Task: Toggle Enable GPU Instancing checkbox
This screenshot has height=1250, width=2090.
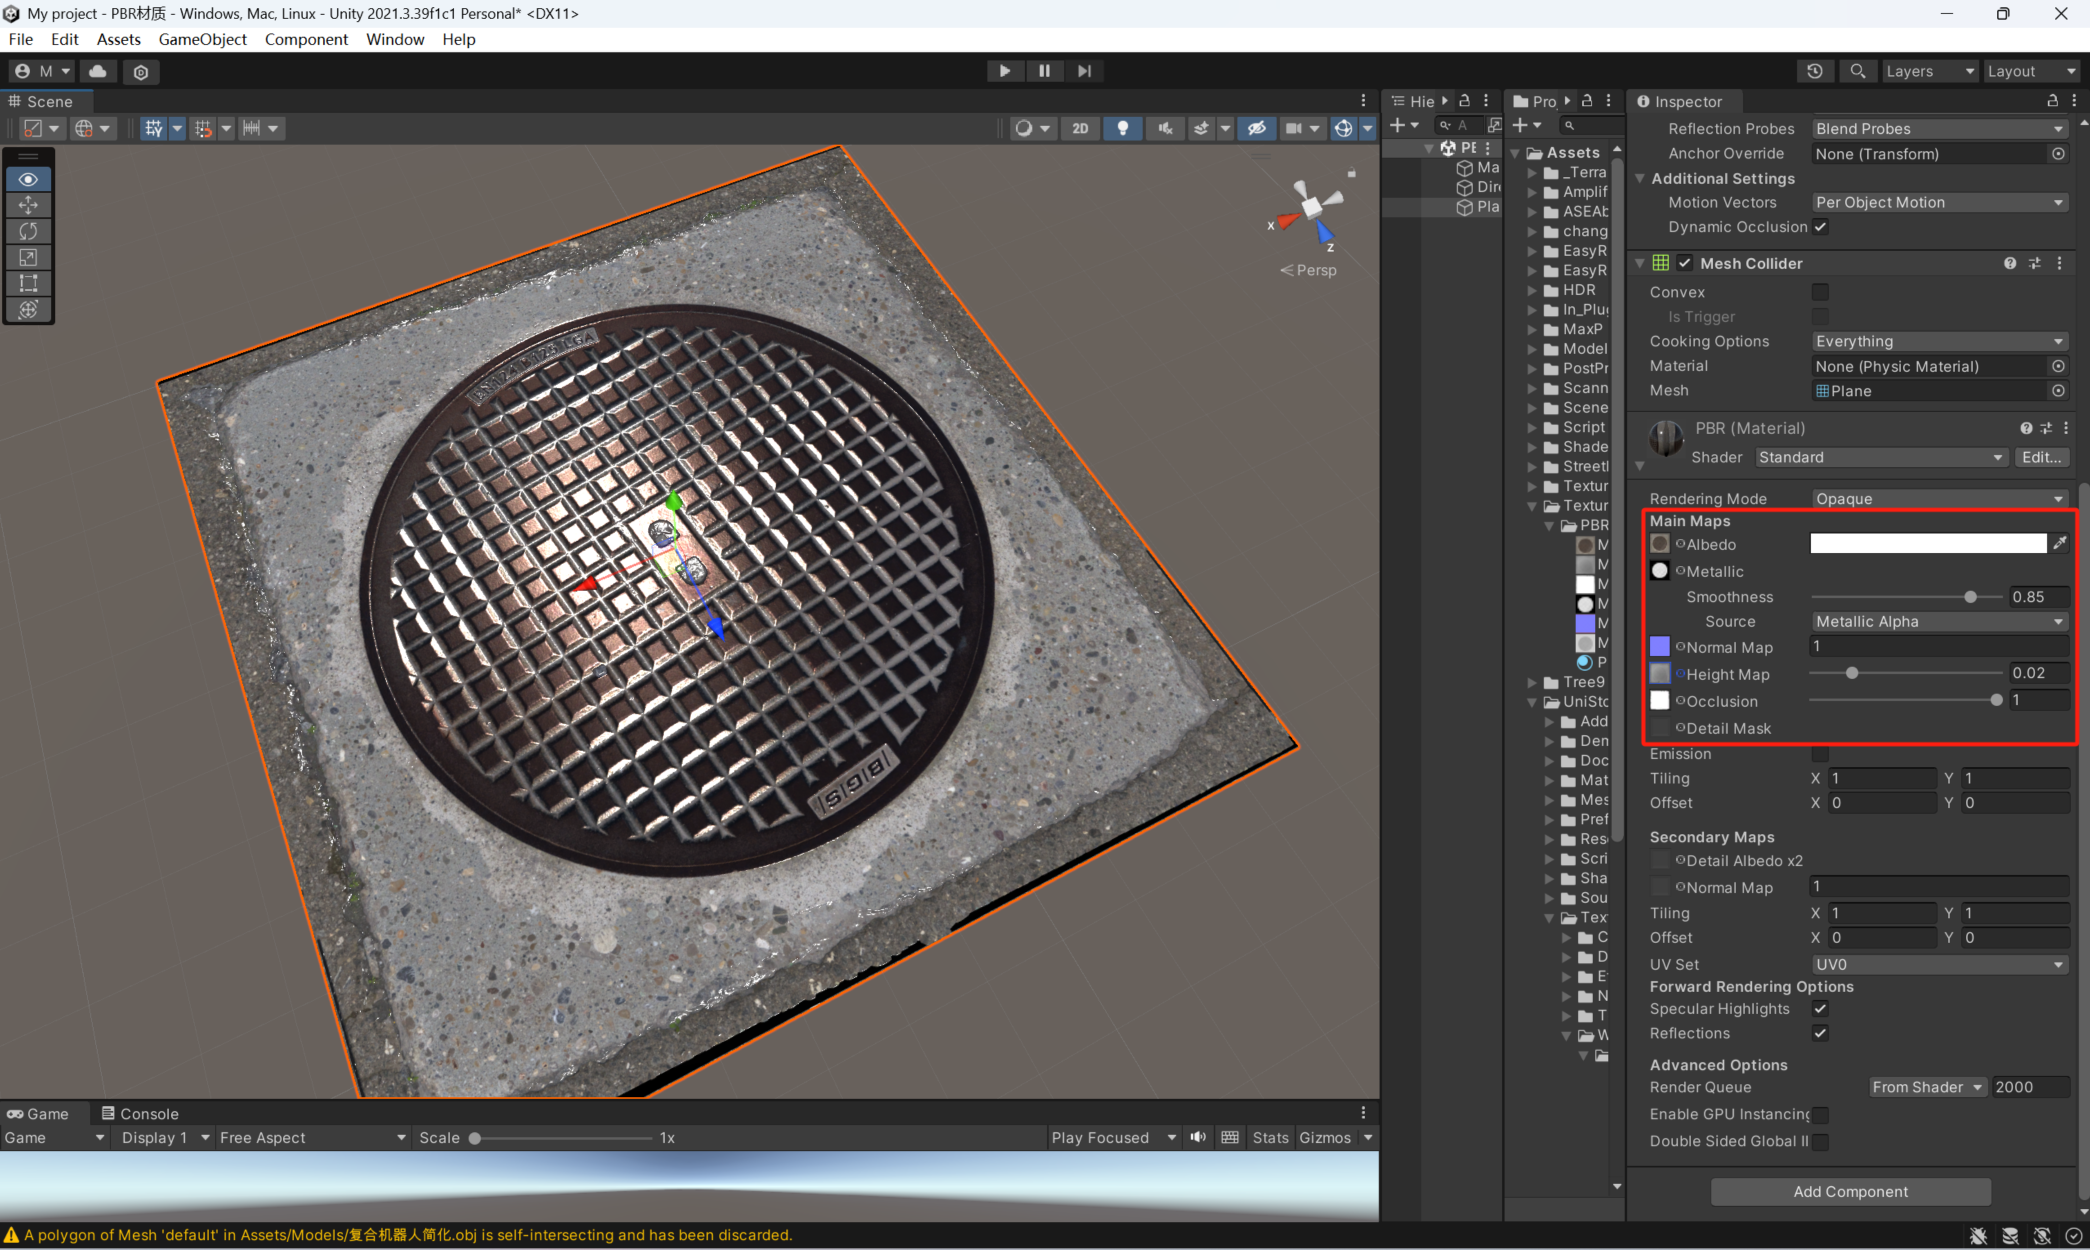Action: [1820, 1114]
